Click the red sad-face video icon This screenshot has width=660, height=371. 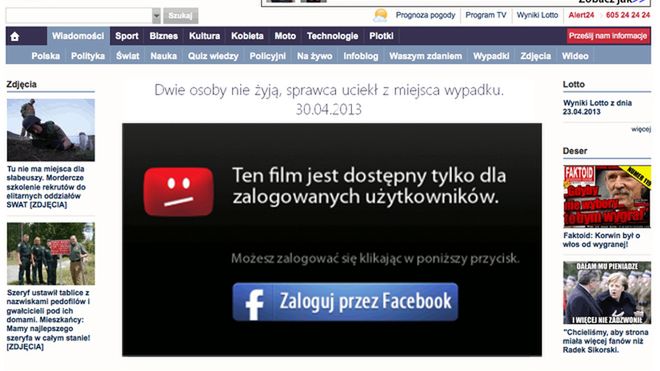click(x=178, y=192)
